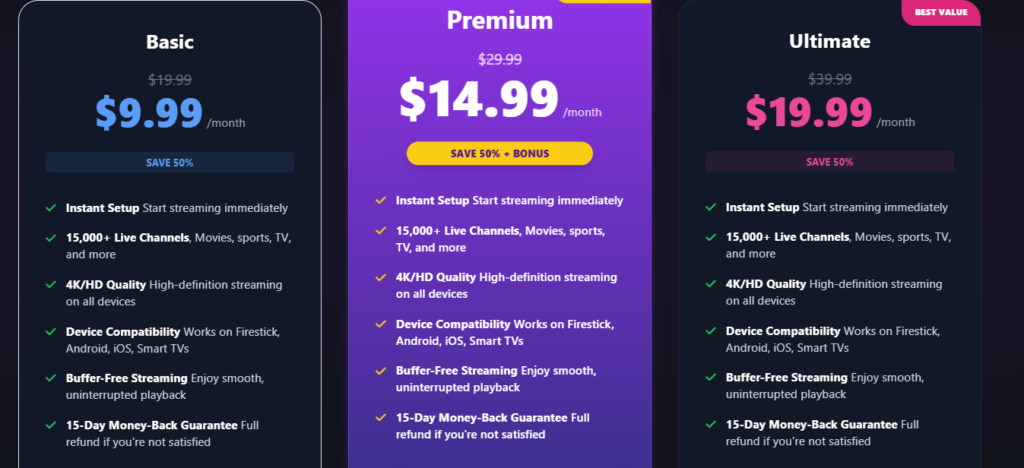The height and width of the screenshot is (468, 1024).
Task: Click the Premium plan Device Compatibility checkmark
Action: [x=381, y=324]
